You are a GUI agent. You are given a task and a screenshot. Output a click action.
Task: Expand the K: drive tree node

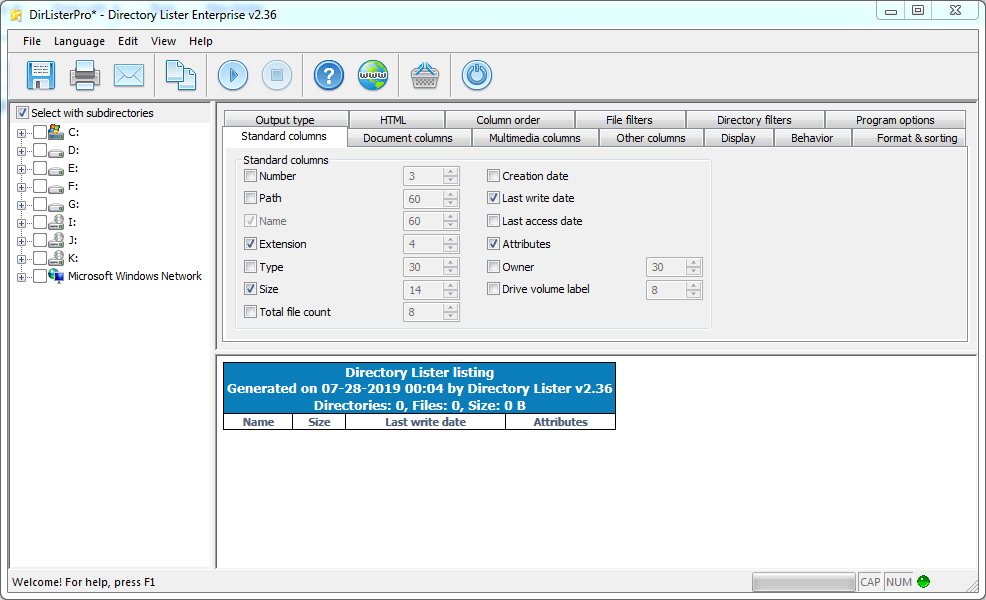click(x=21, y=259)
